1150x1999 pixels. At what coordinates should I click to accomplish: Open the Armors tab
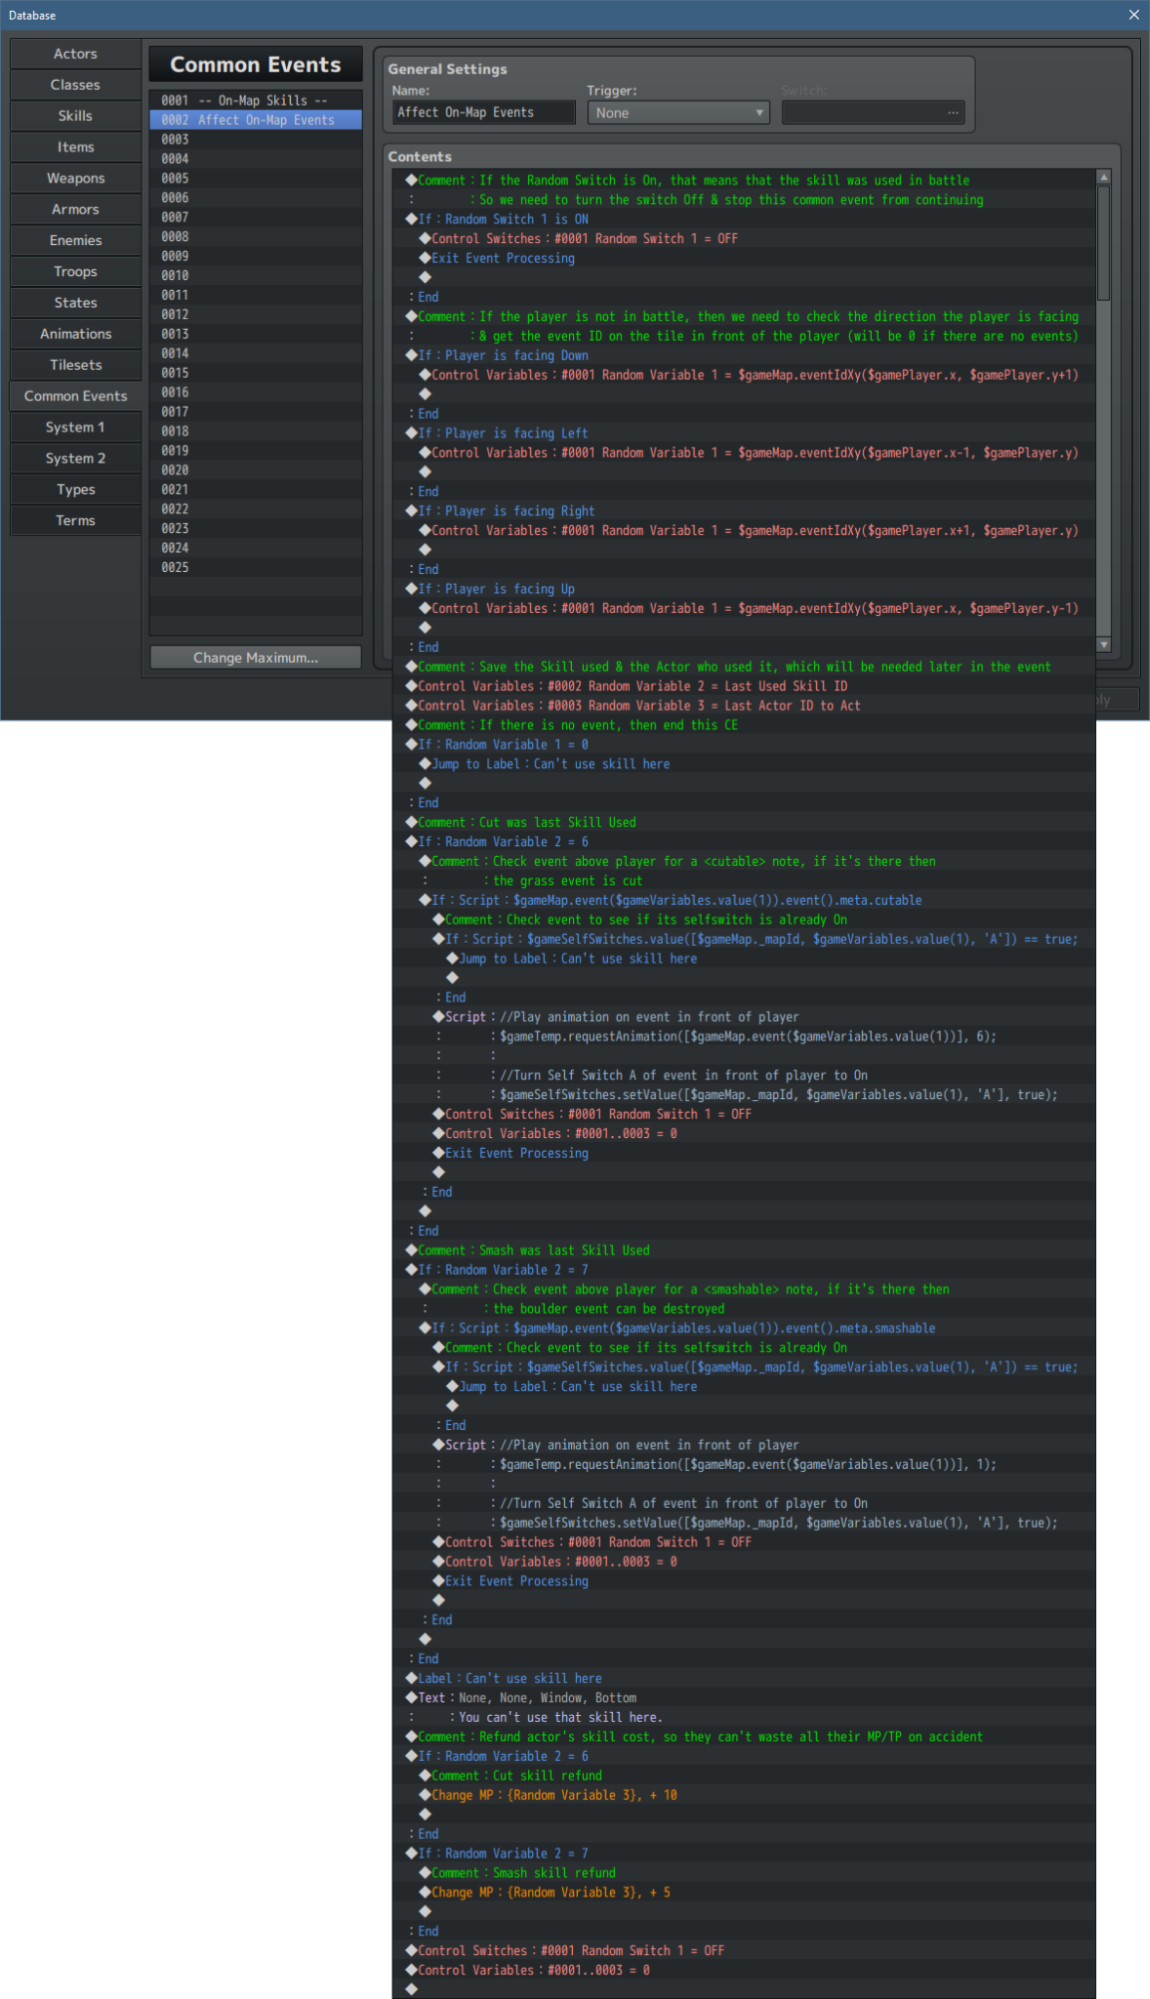pos(75,209)
